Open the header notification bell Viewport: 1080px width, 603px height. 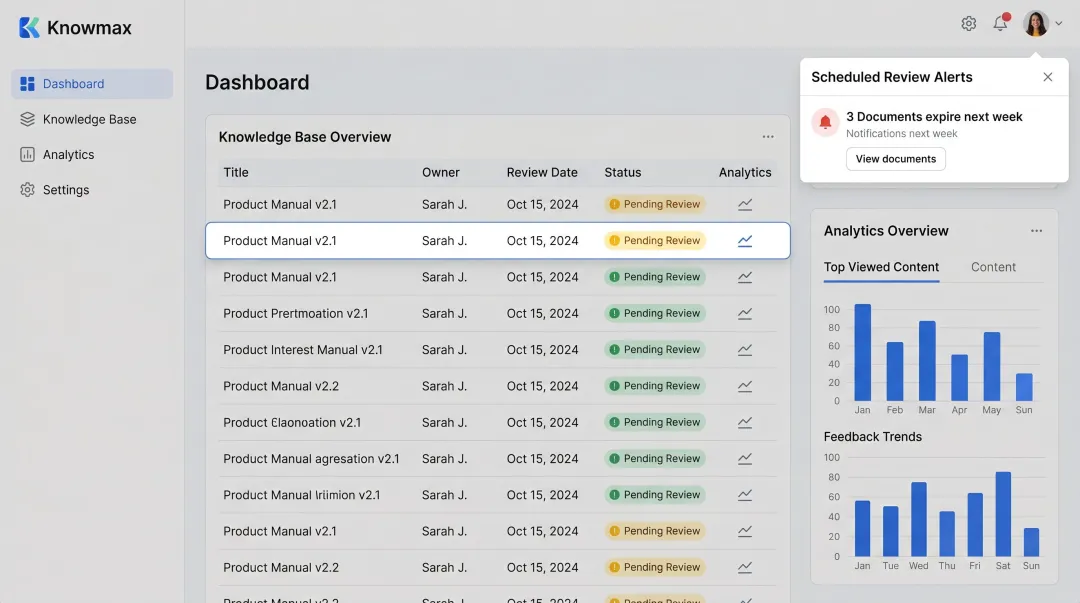[x=1001, y=23]
